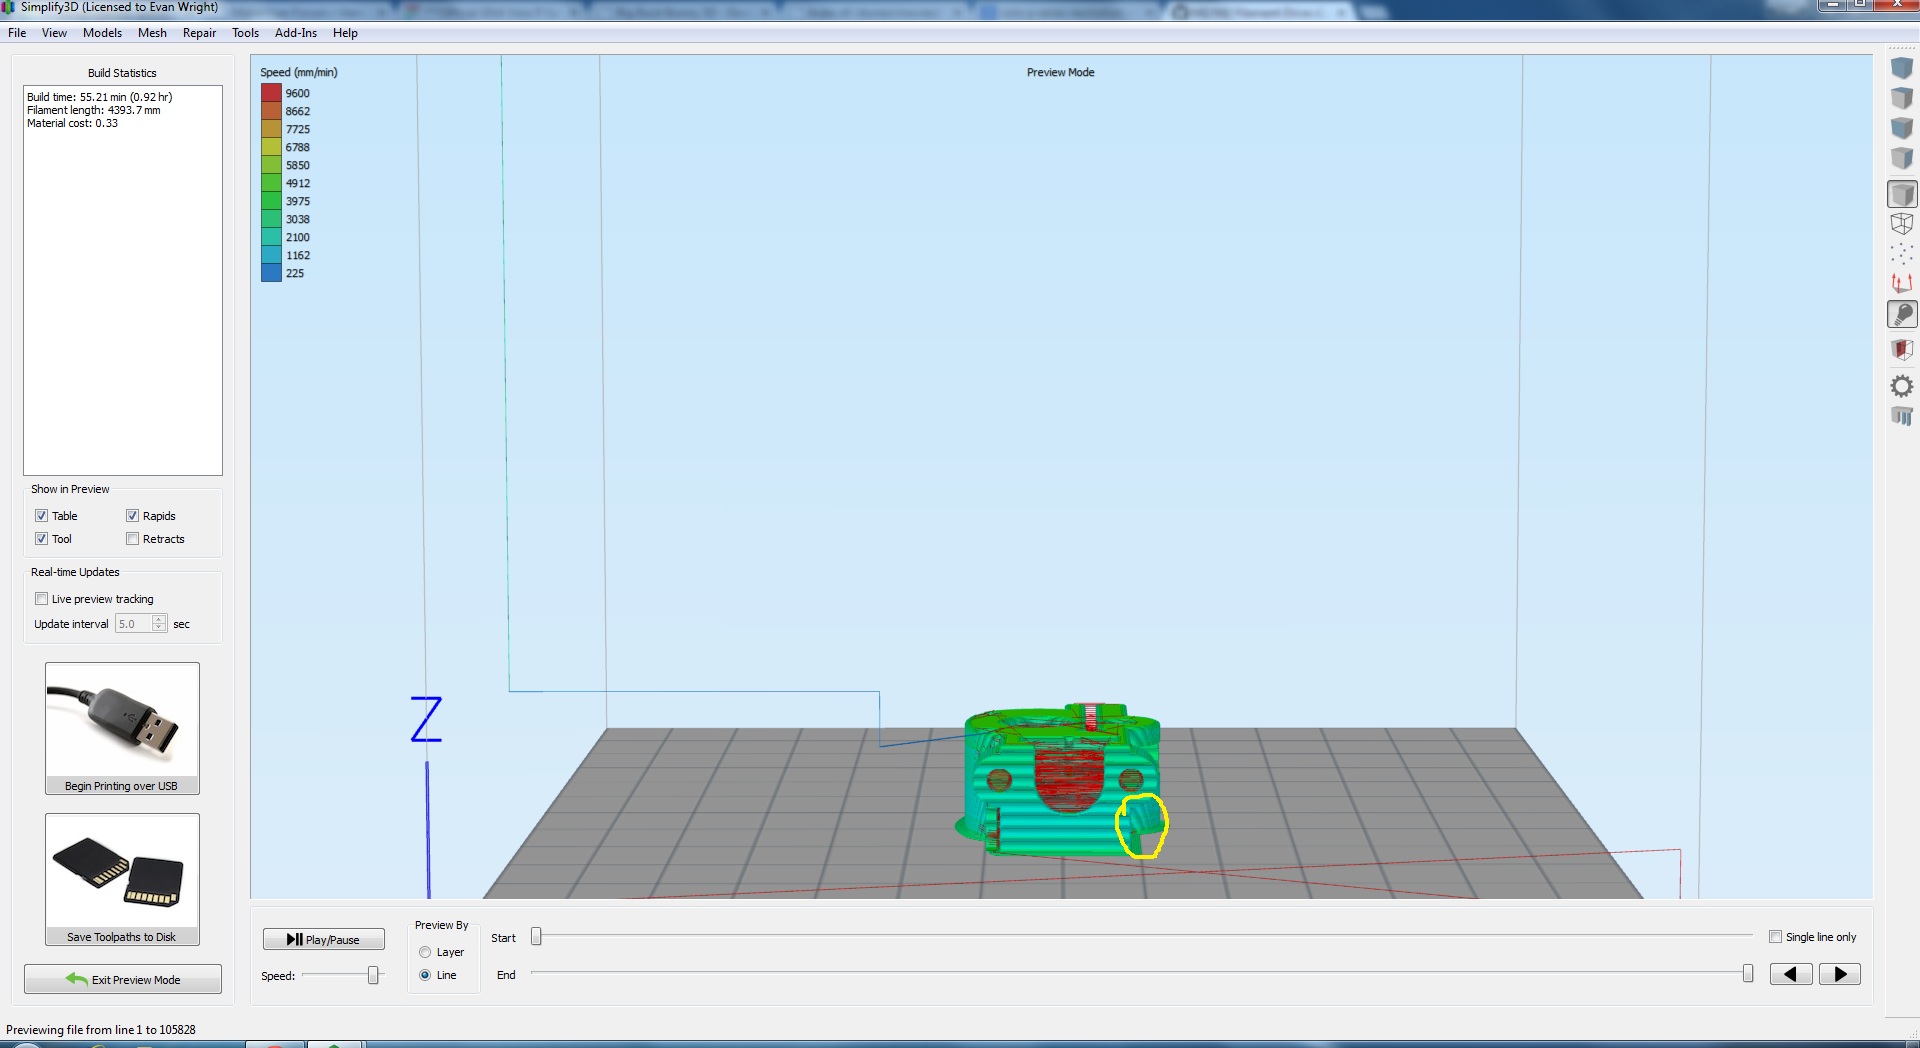Open process settings gear icon
1920x1048 pixels.
point(1901,386)
